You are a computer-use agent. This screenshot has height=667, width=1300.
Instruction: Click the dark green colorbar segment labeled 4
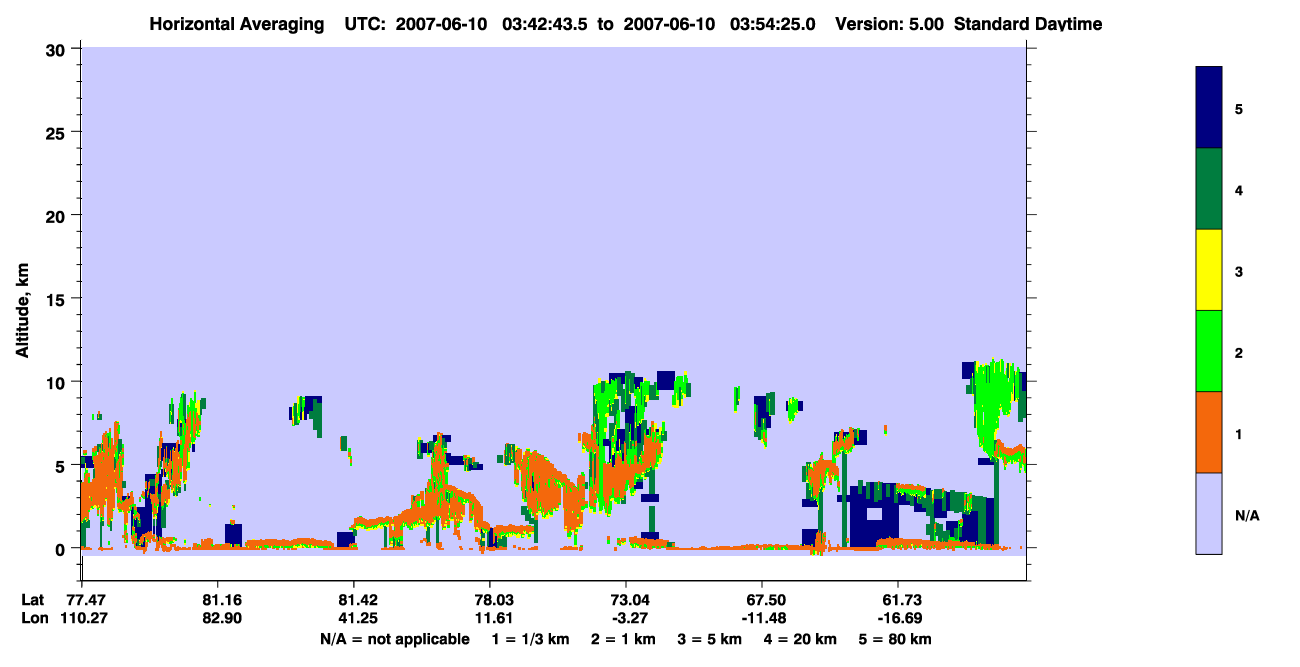point(1209,189)
